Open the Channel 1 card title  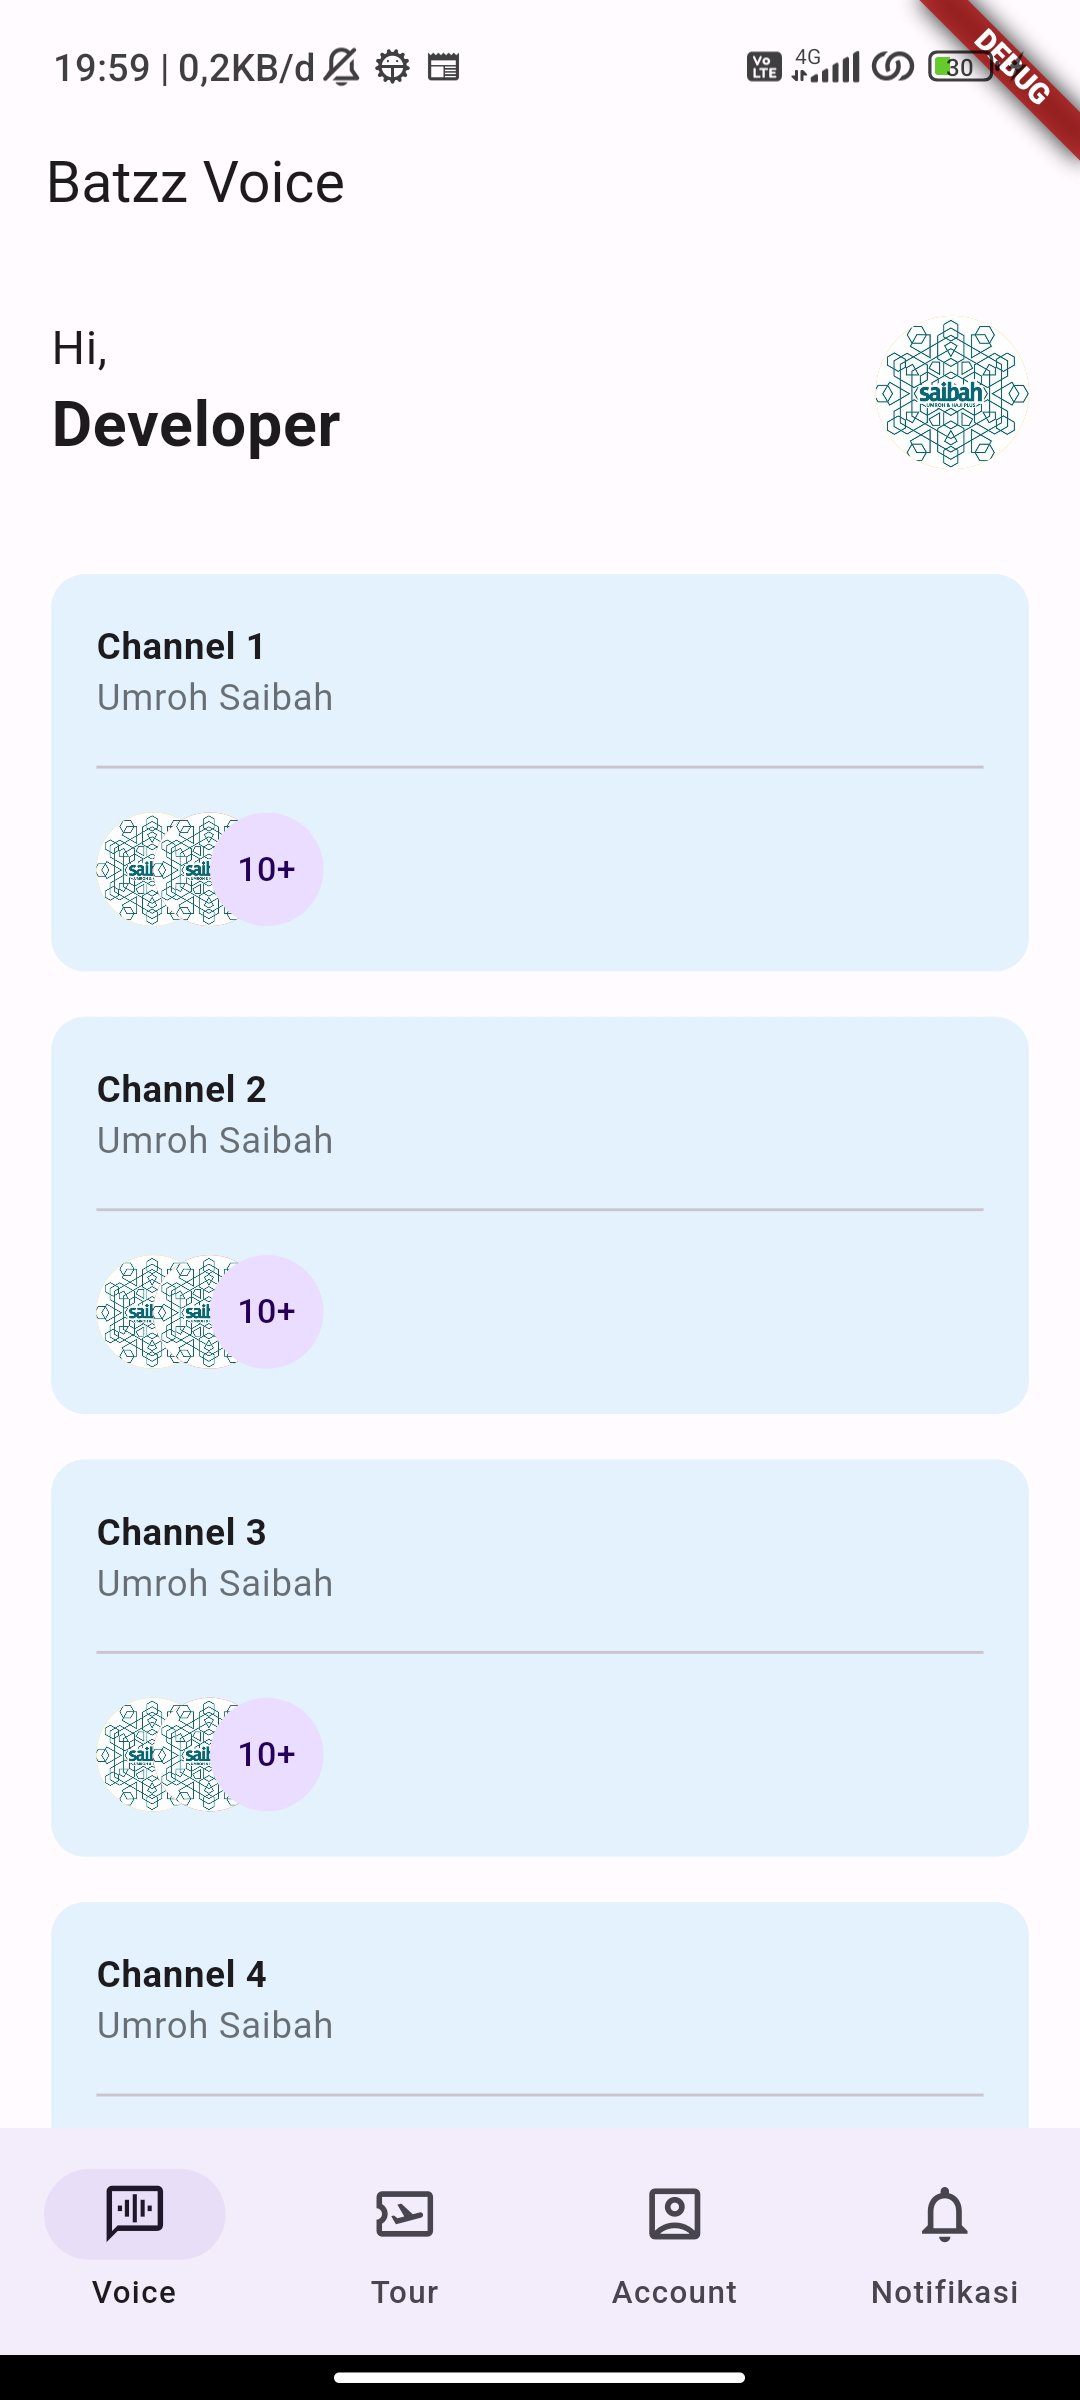(x=181, y=647)
